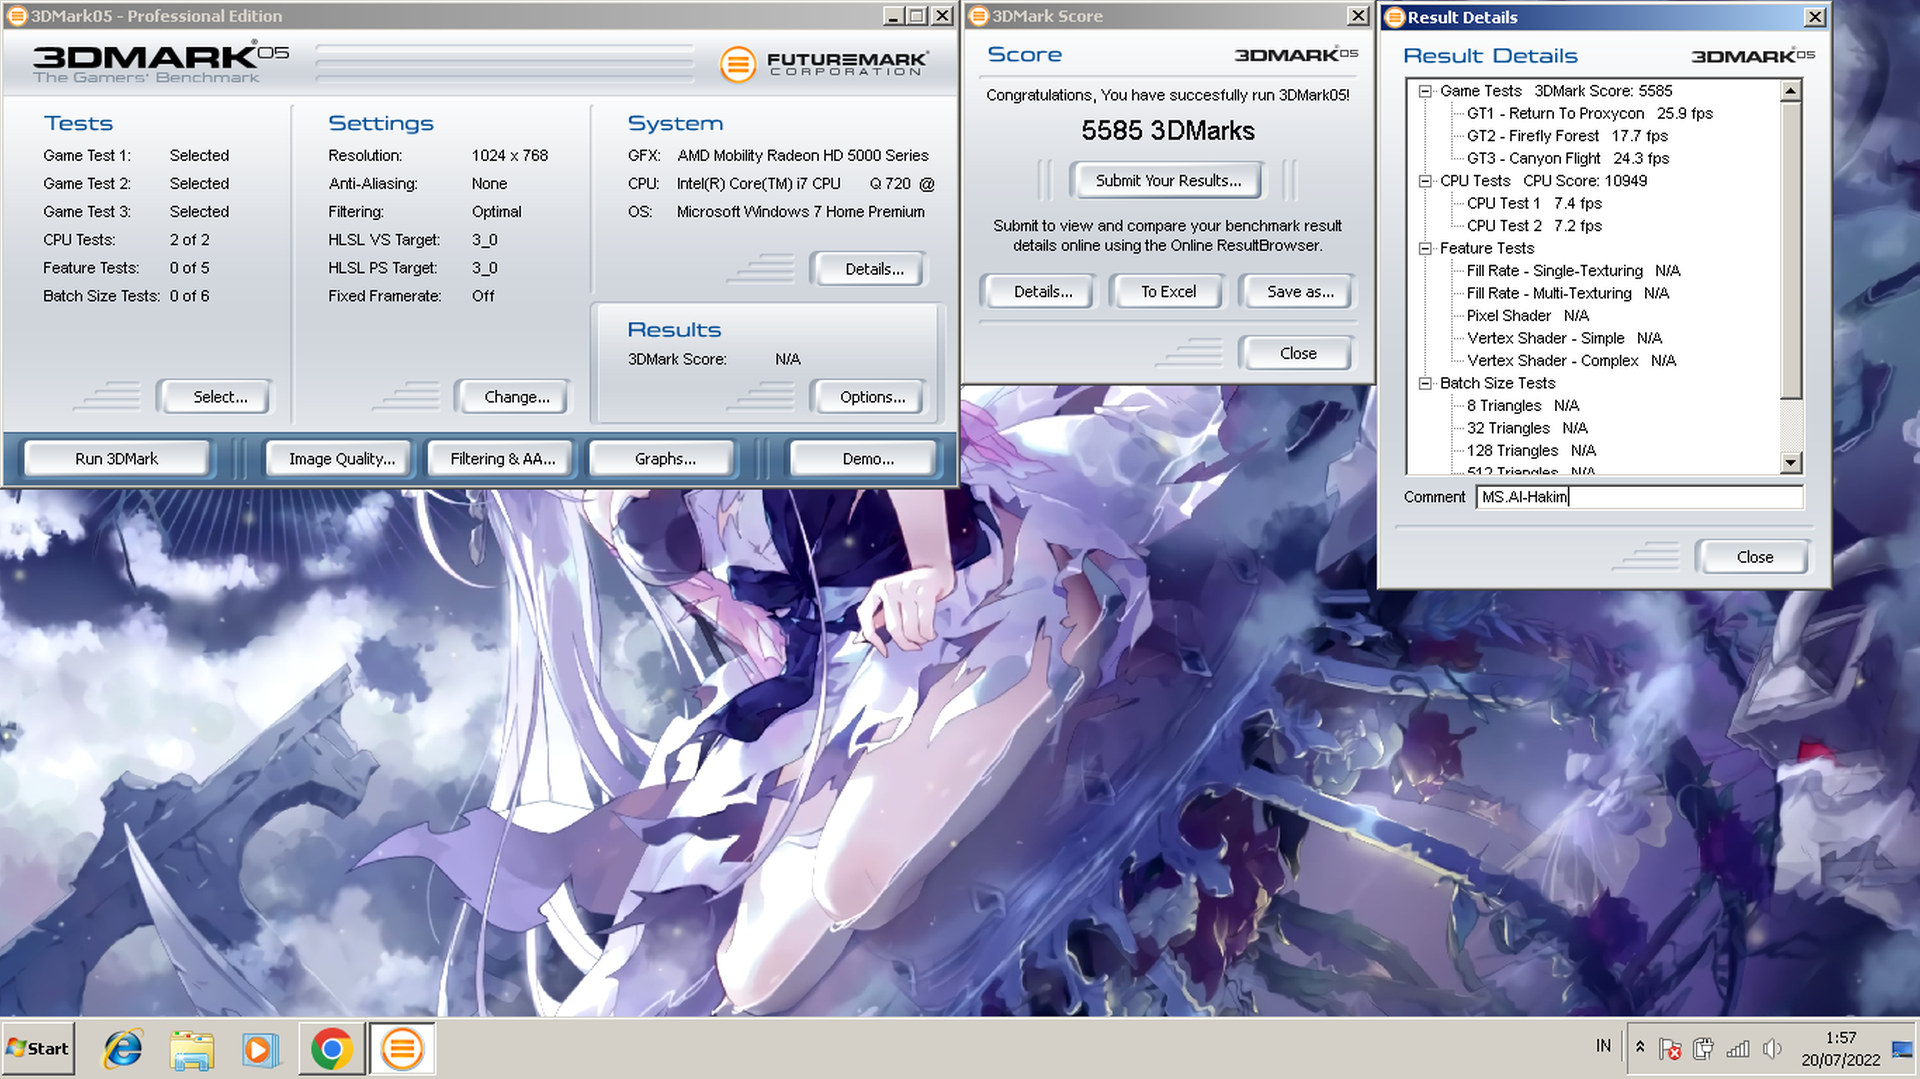The width and height of the screenshot is (1920, 1079).
Task: Click the results tree scroll-down arrow
Action: click(x=1791, y=463)
